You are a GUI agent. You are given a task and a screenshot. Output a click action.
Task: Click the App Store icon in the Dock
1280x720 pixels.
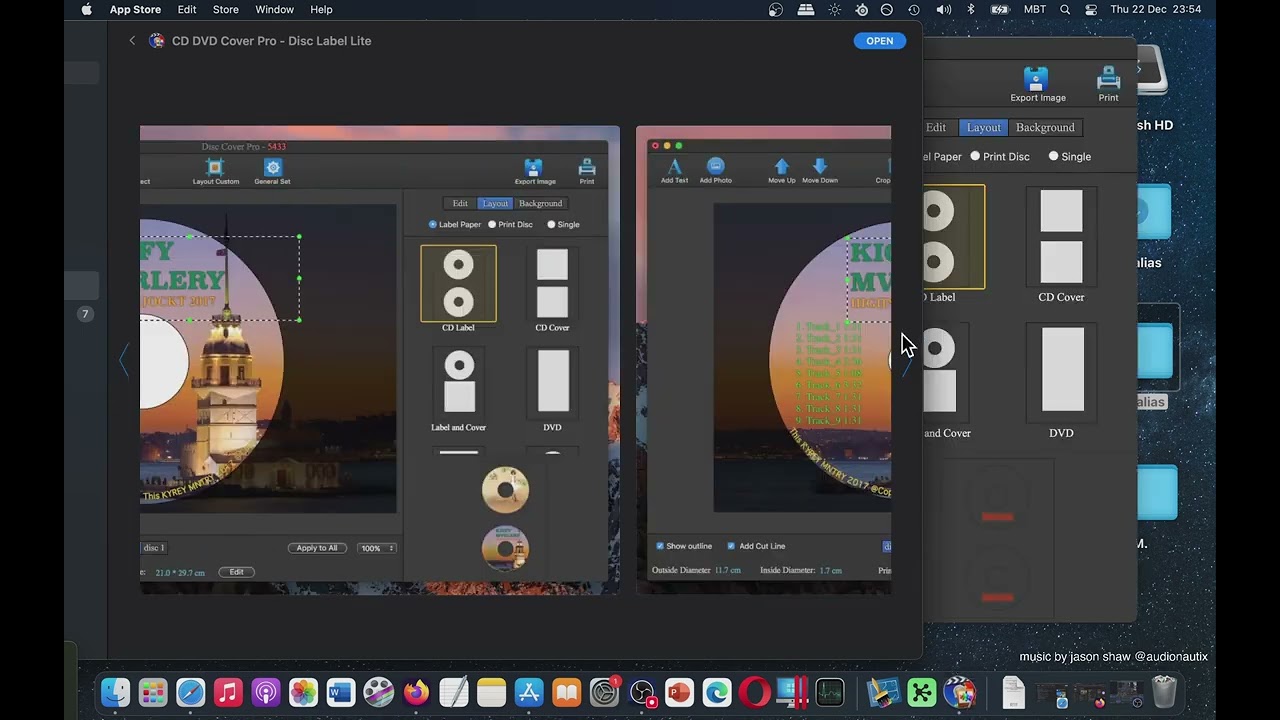pyautogui.click(x=529, y=692)
